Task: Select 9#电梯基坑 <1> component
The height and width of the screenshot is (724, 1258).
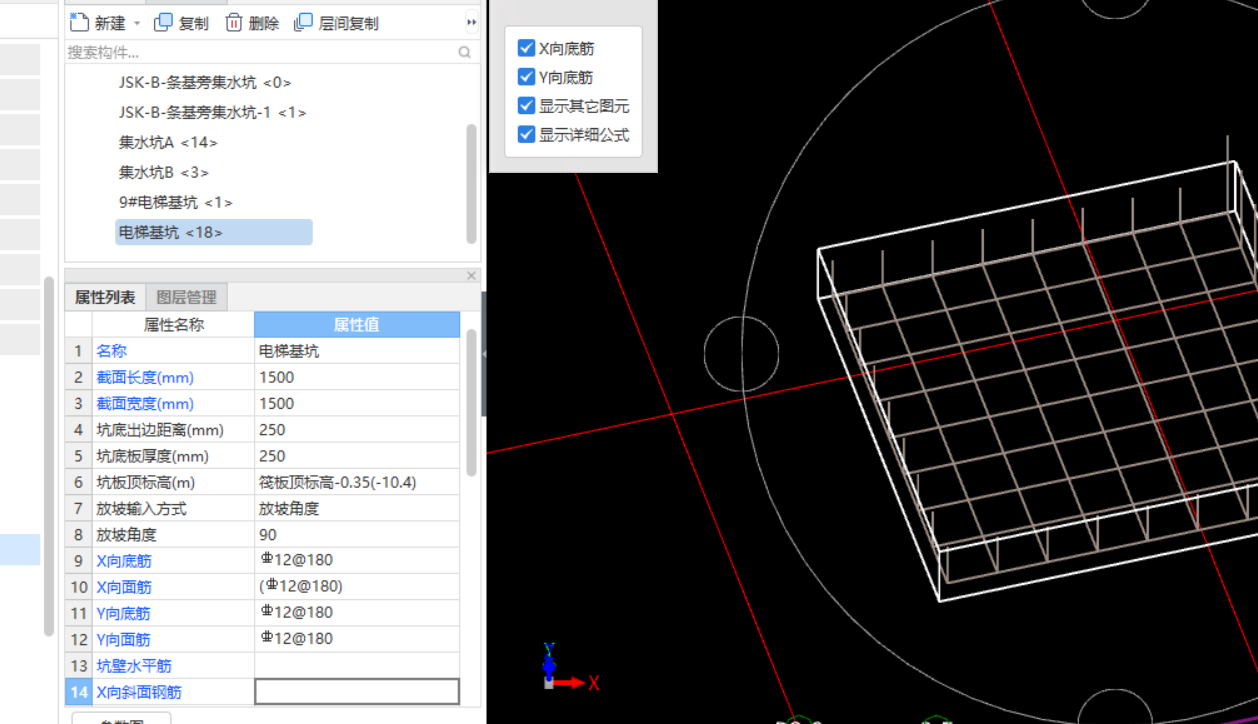Action: (176, 202)
